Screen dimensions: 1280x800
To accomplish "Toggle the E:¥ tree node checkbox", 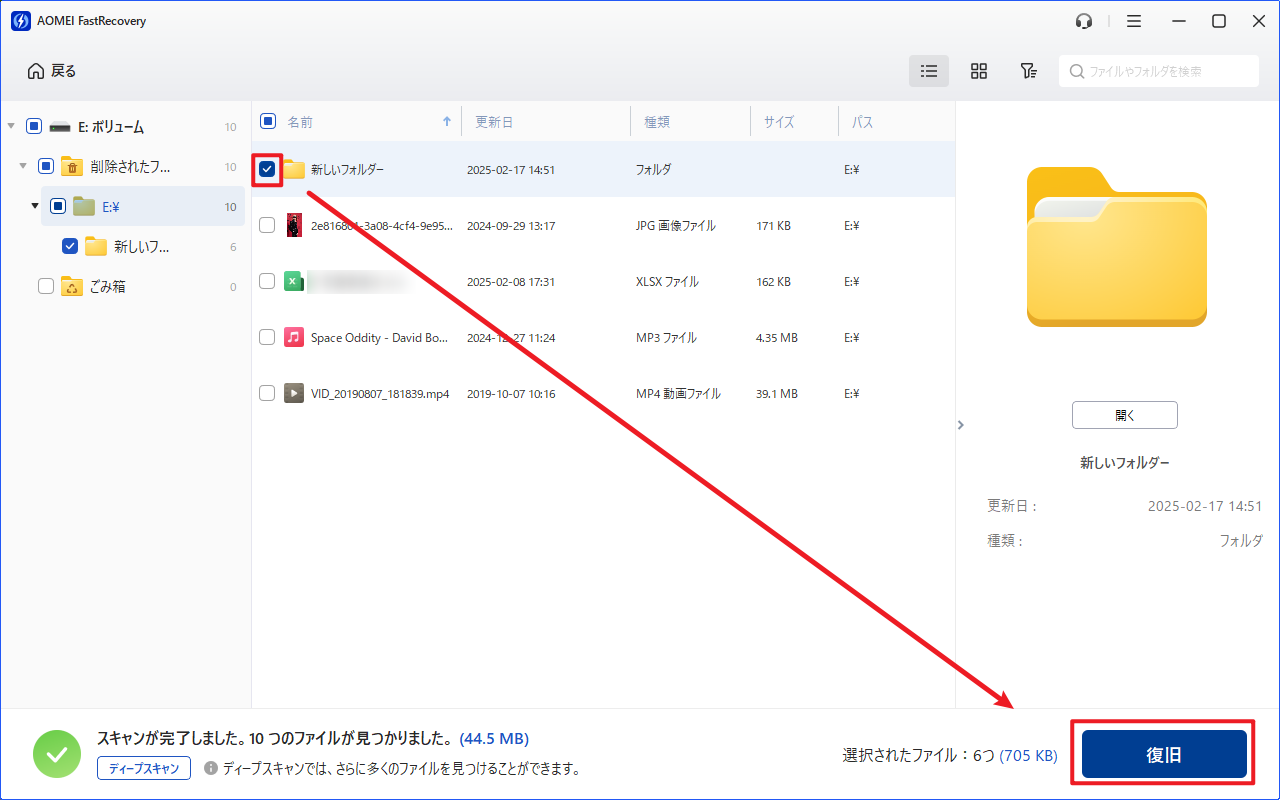I will coord(58,206).
